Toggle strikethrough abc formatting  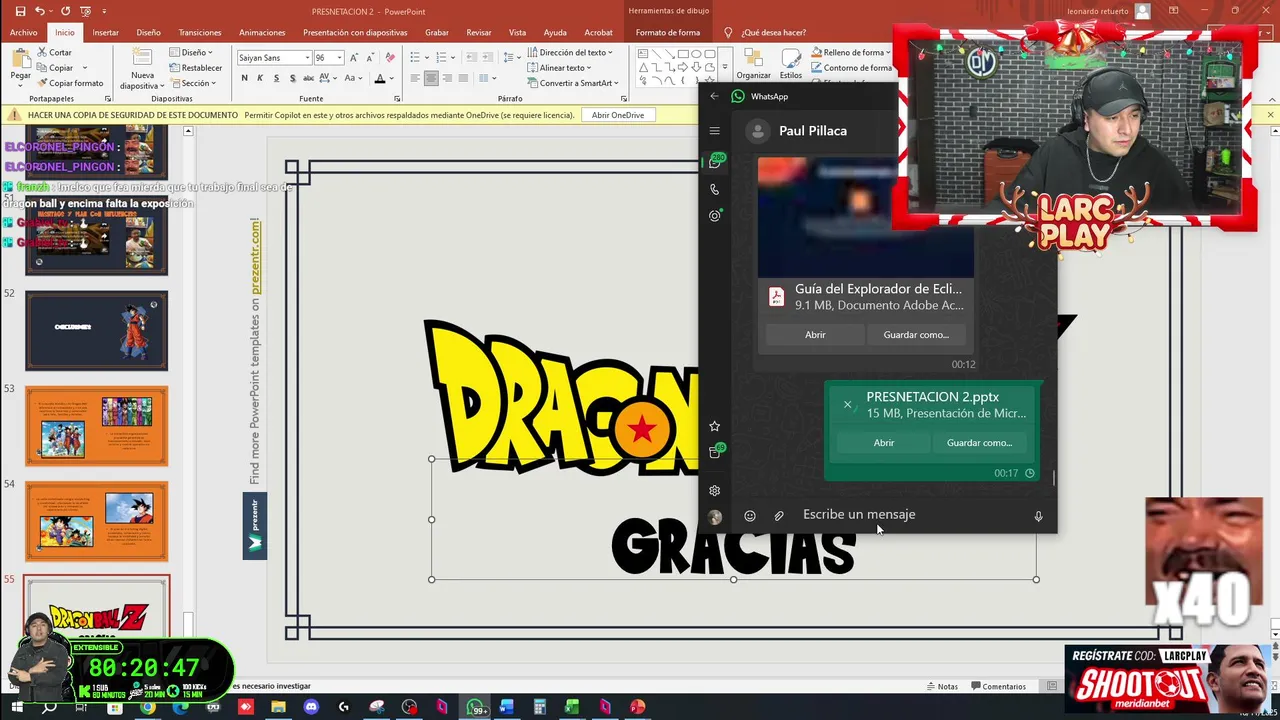tap(308, 78)
